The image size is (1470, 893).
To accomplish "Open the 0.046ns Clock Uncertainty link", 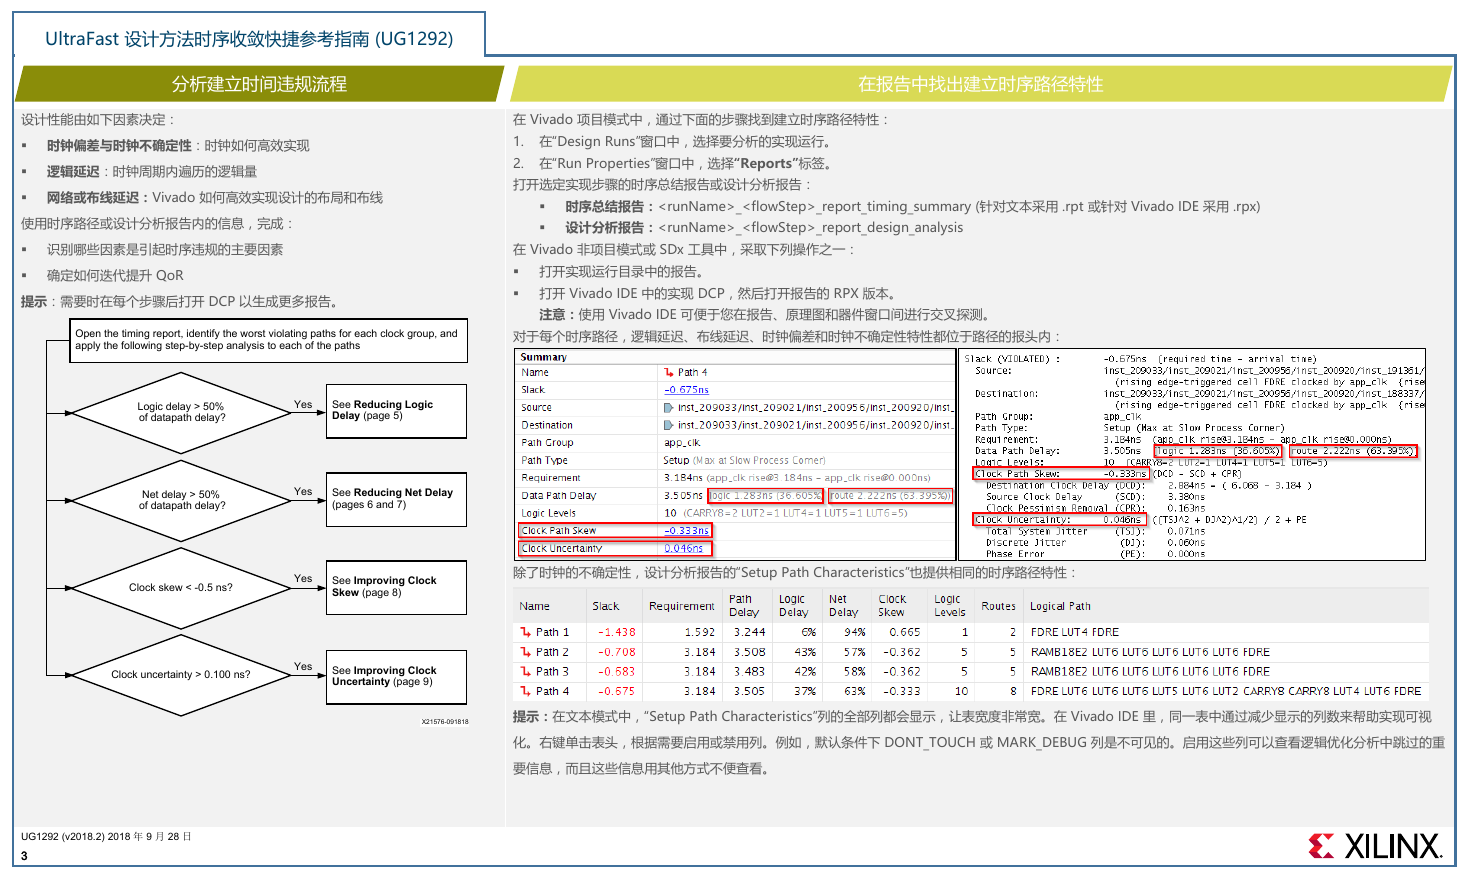I will tap(684, 548).
